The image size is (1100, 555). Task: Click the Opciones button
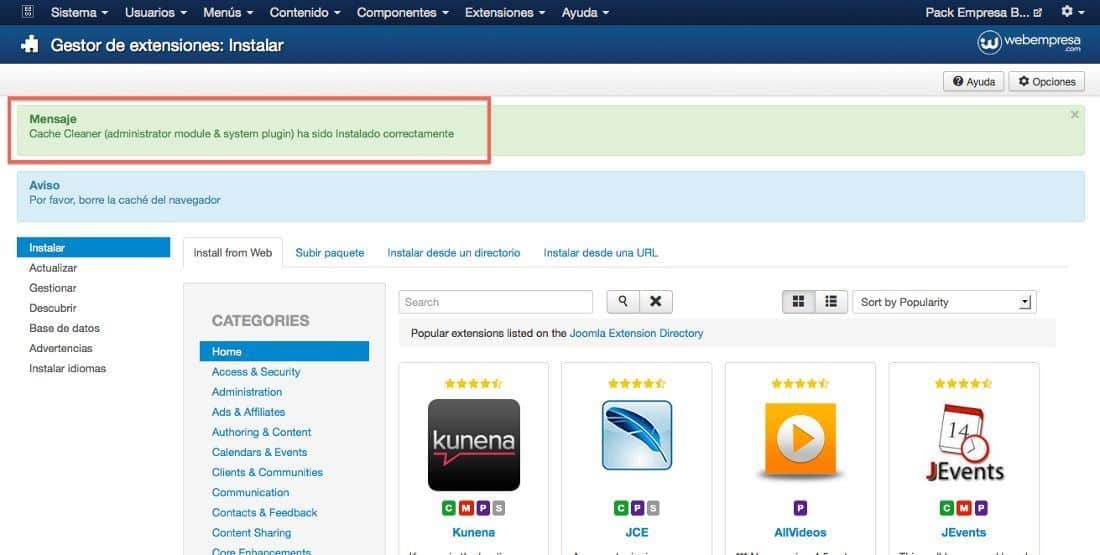pos(1047,81)
